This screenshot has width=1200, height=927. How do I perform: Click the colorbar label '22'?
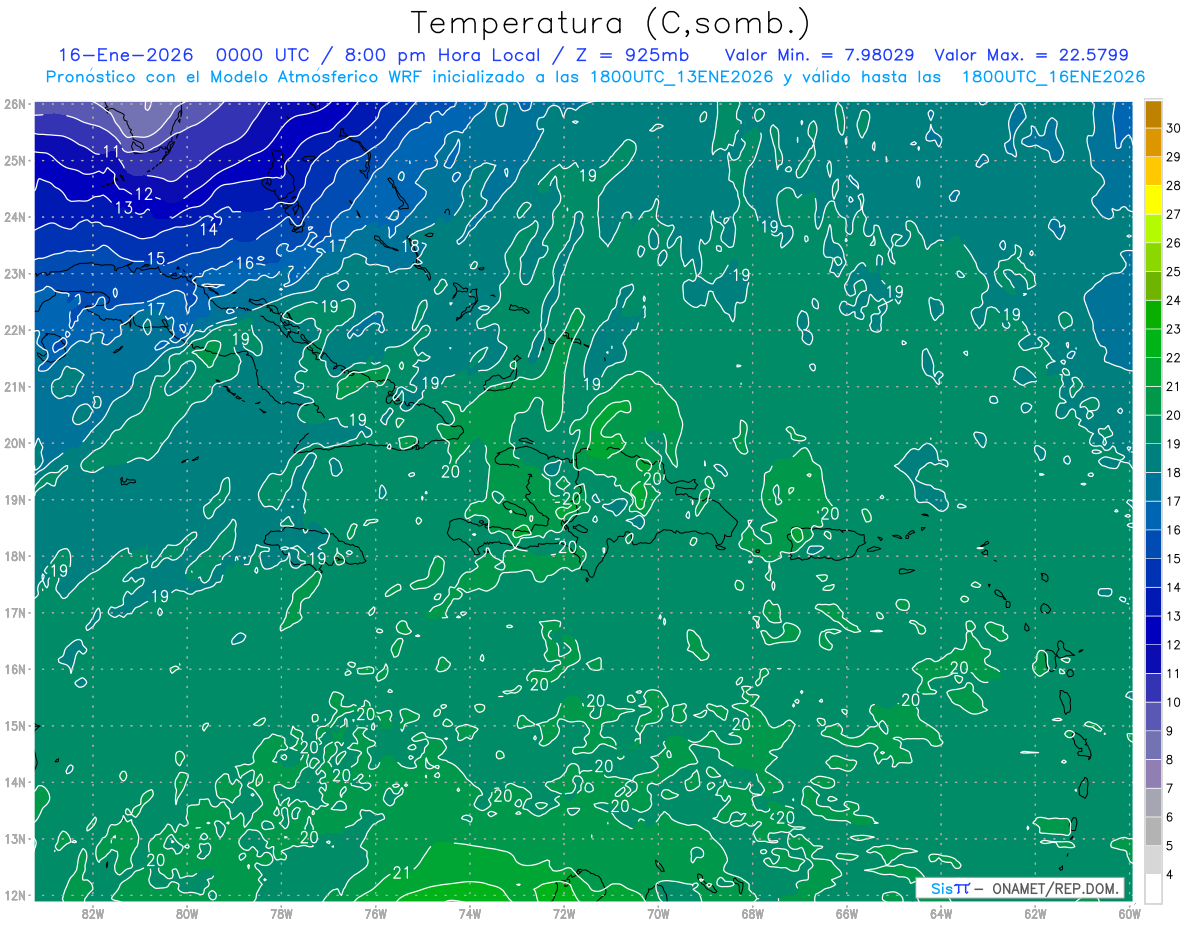pyautogui.click(x=1174, y=357)
